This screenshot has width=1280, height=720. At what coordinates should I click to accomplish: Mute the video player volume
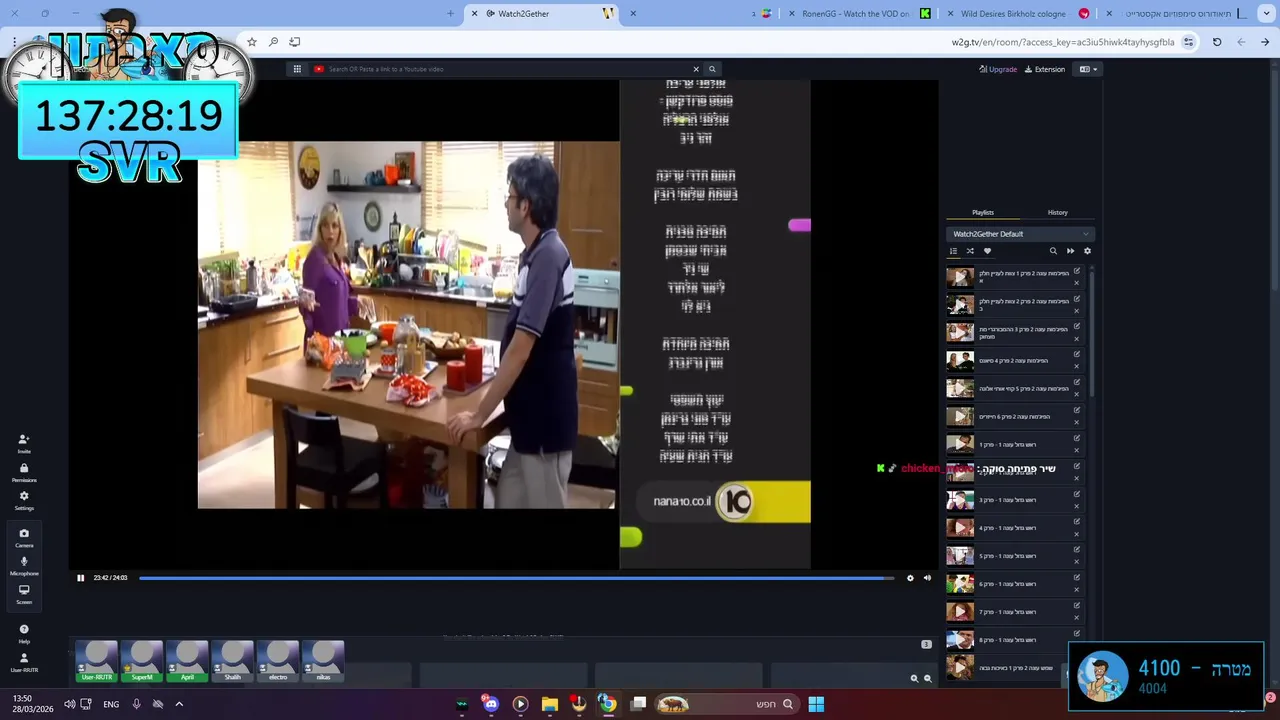click(927, 578)
